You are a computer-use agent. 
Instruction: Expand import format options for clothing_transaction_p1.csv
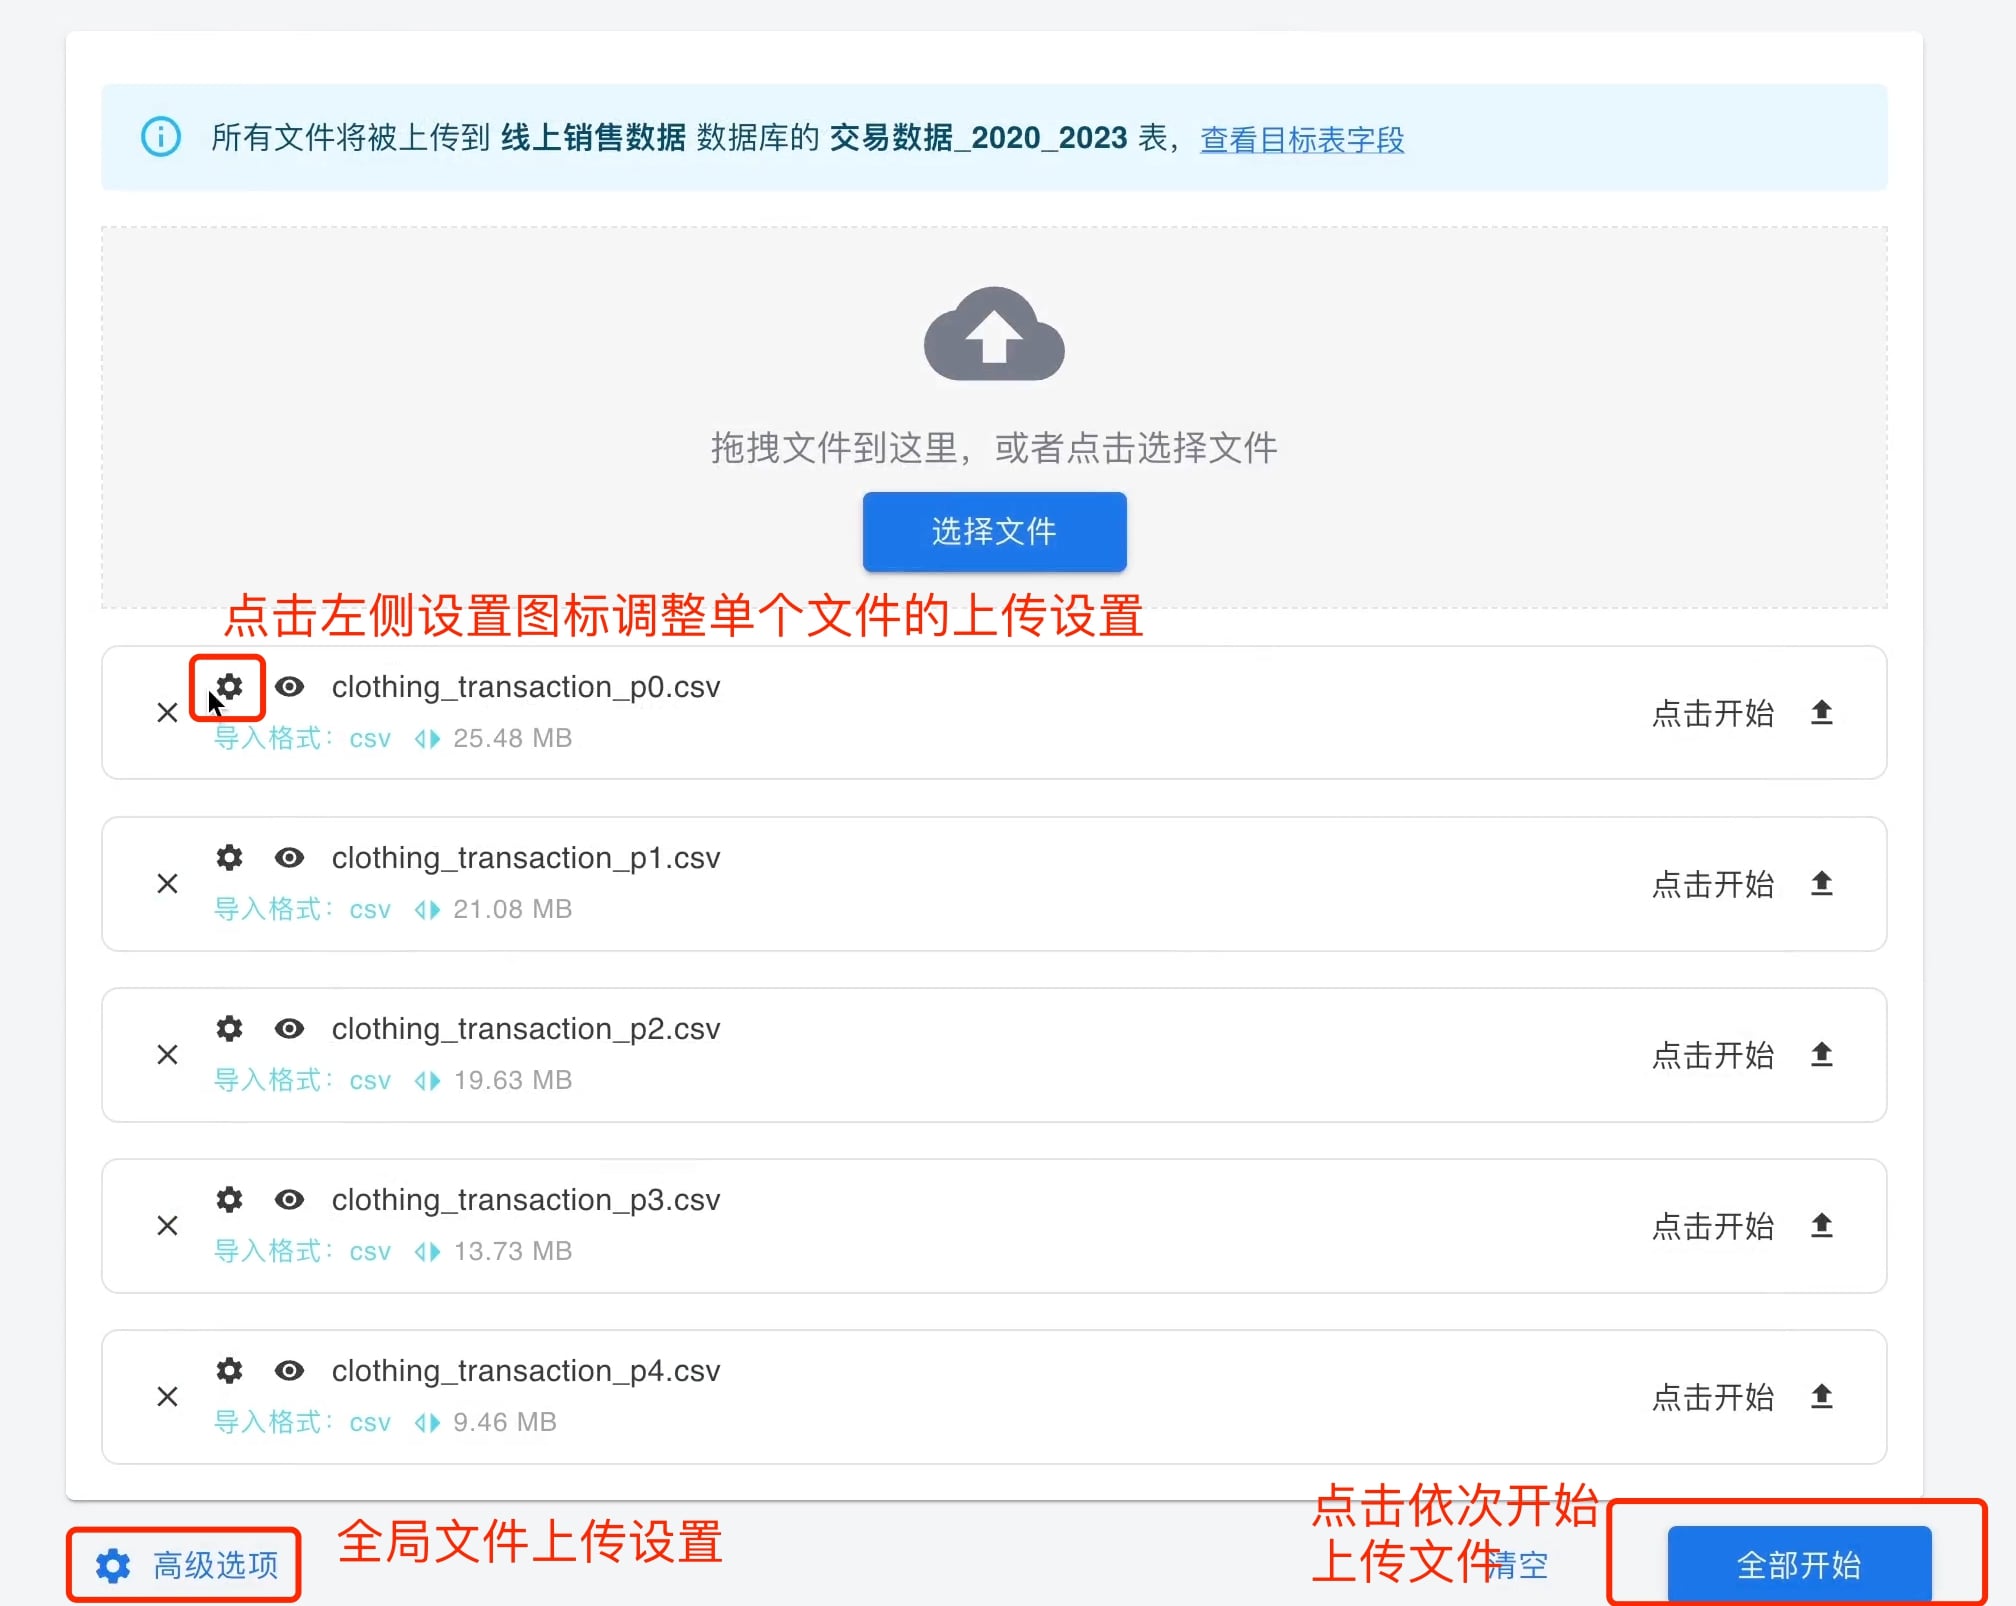tap(425, 910)
